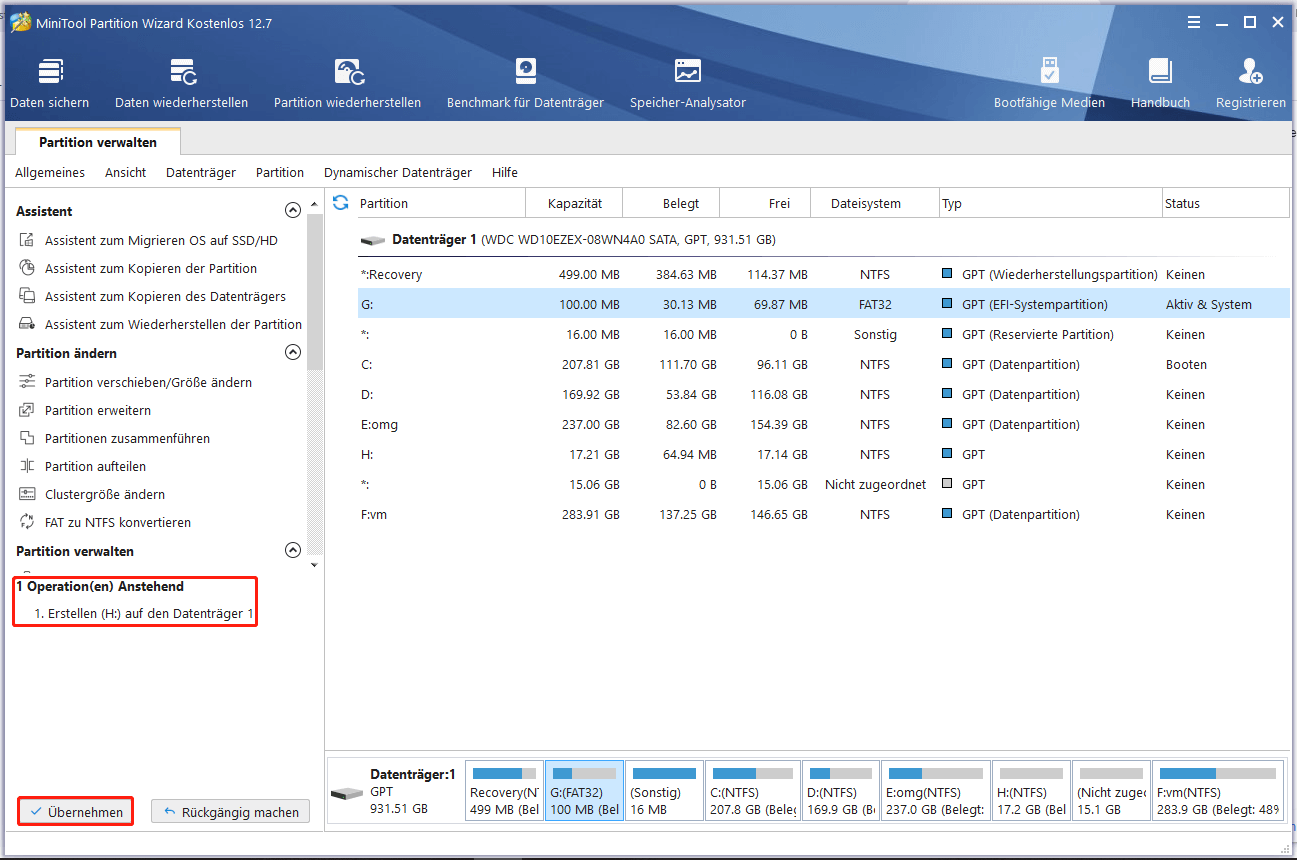Image resolution: width=1297 pixels, height=860 pixels.
Task: Launch Partition wiederherstellen tool
Action: 348,84
